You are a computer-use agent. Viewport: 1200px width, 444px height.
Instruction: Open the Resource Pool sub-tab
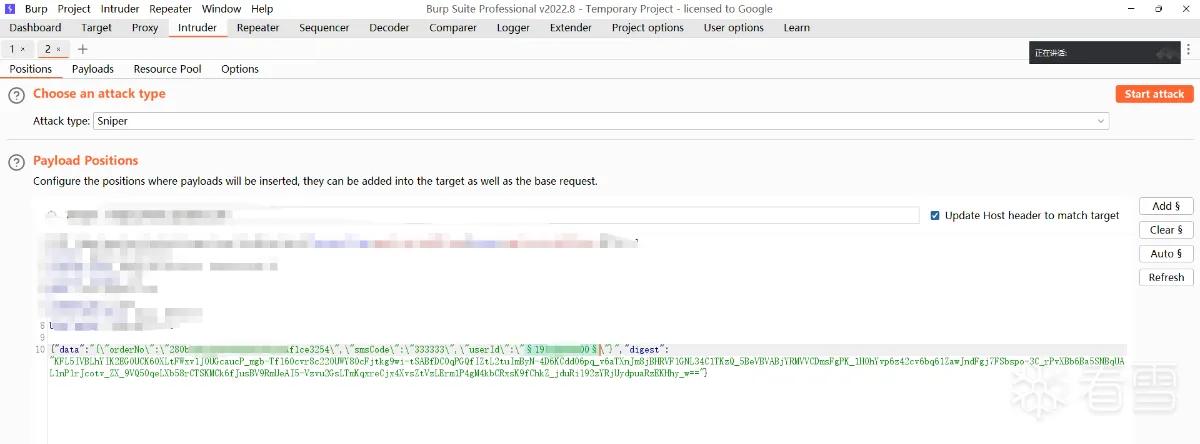(167, 69)
